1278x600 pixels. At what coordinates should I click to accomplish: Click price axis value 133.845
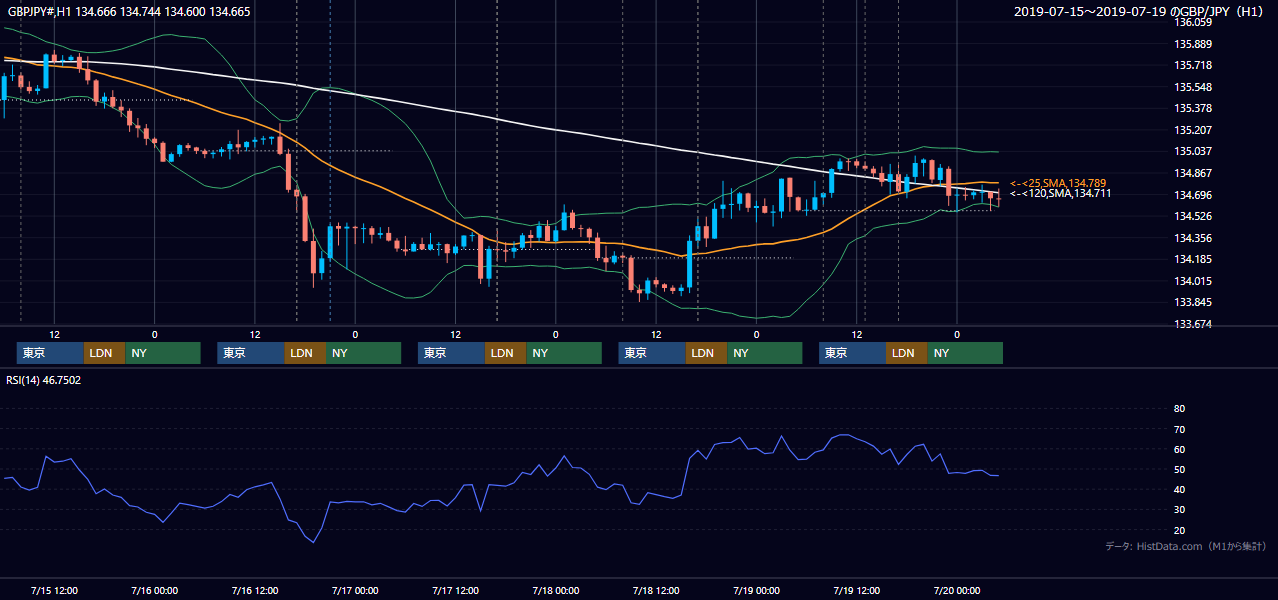(x=1193, y=302)
